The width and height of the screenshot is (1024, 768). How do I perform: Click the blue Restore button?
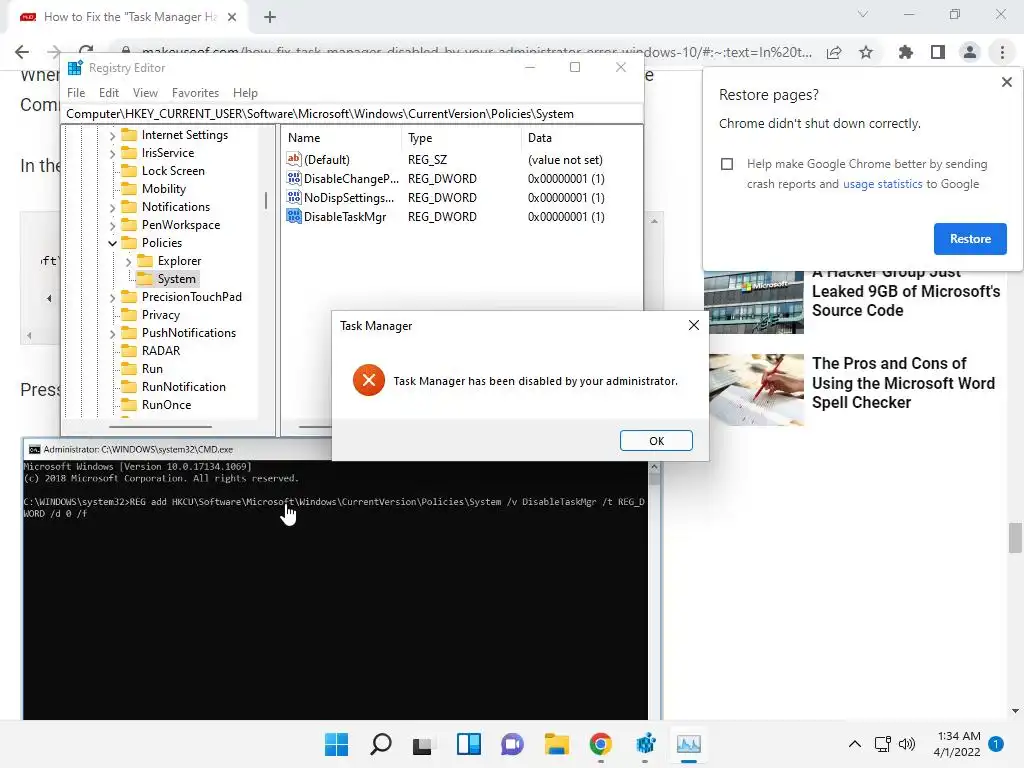970,239
